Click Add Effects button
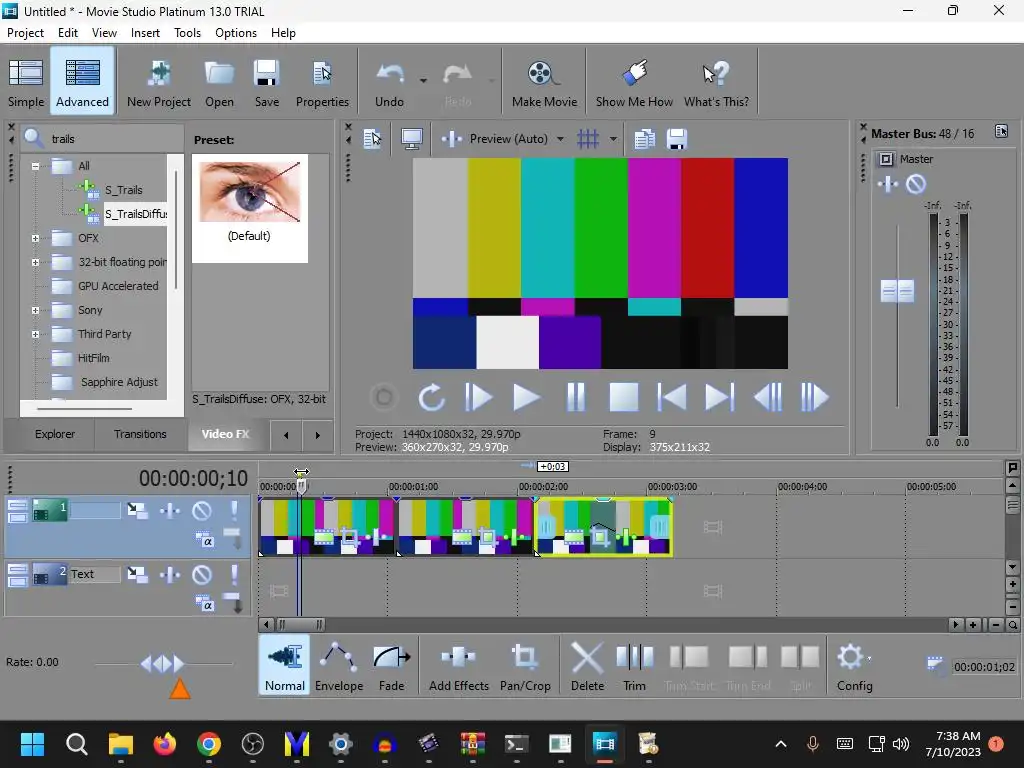This screenshot has height=768, width=1024. 458,666
